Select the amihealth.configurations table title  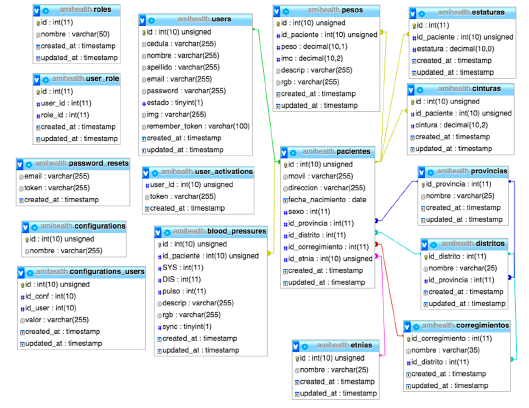[83, 226]
